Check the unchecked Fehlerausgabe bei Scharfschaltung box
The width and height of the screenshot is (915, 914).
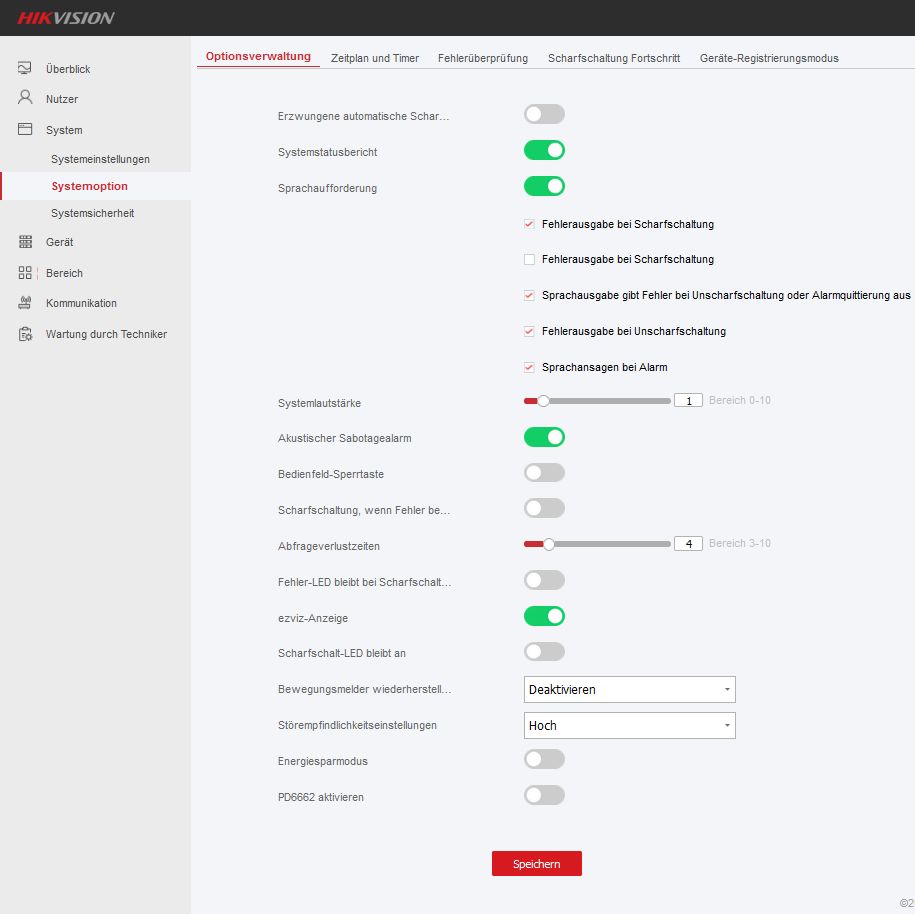(530, 259)
